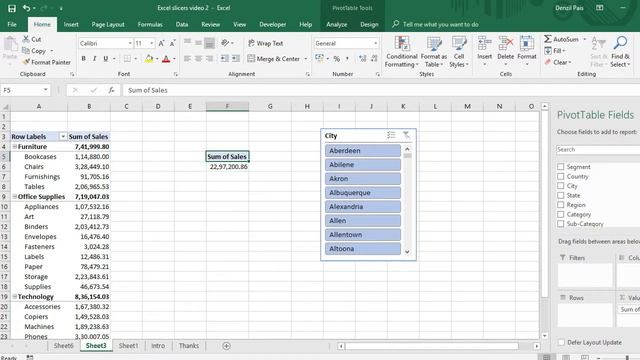Collapse the Furniture group
Screen dimensions: 640x360
pos(14,147)
